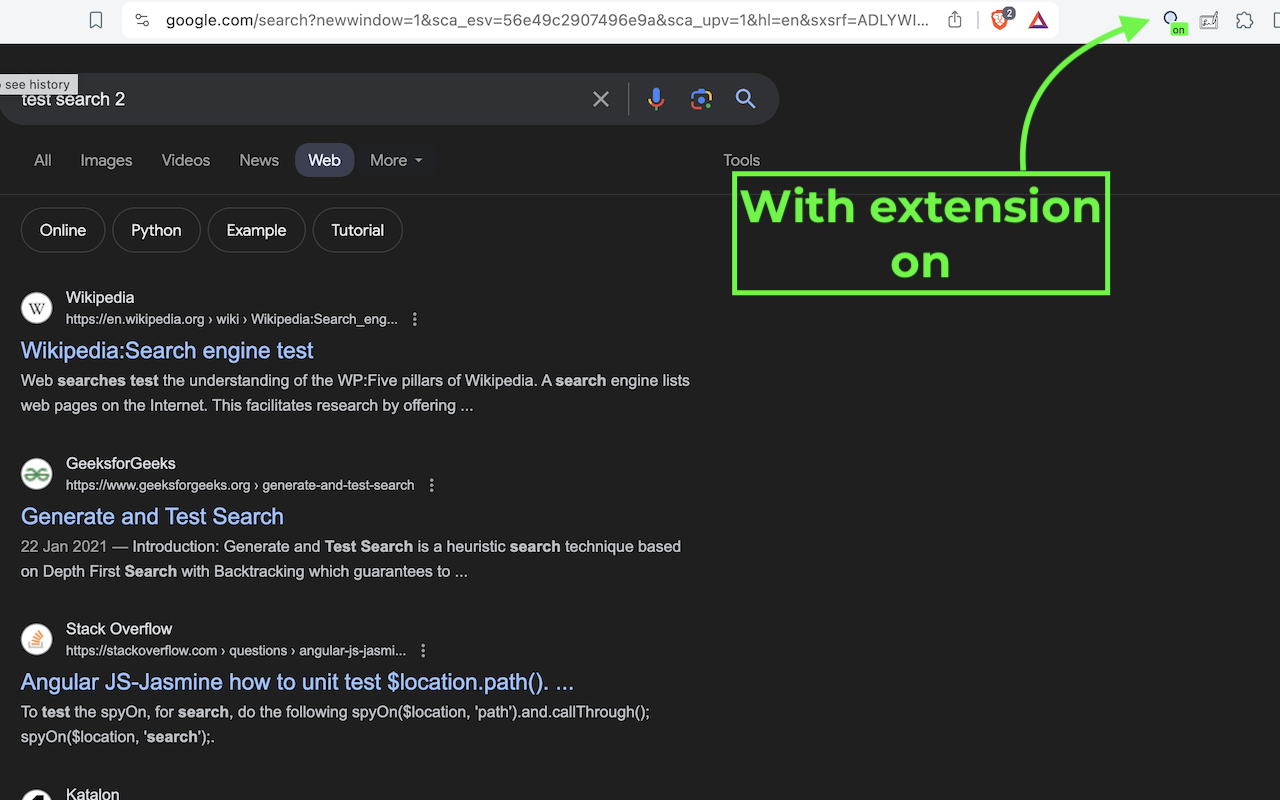Expand the More dropdown filter
Image resolution: width=1280 pixels, height=800 pixels.
[x=396, y=160]
